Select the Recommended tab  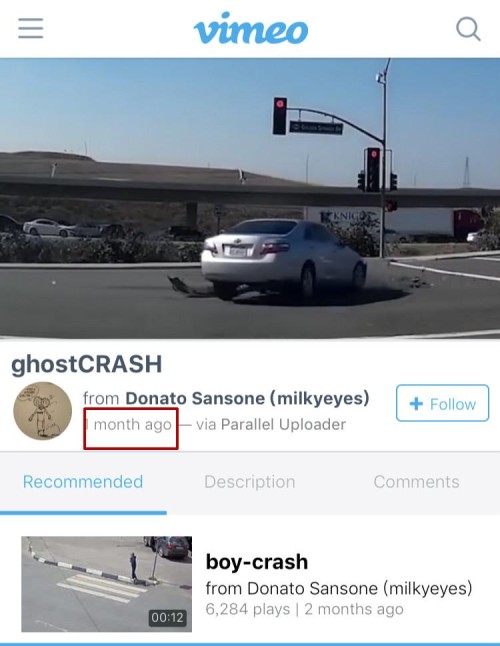tap(83, 482)
